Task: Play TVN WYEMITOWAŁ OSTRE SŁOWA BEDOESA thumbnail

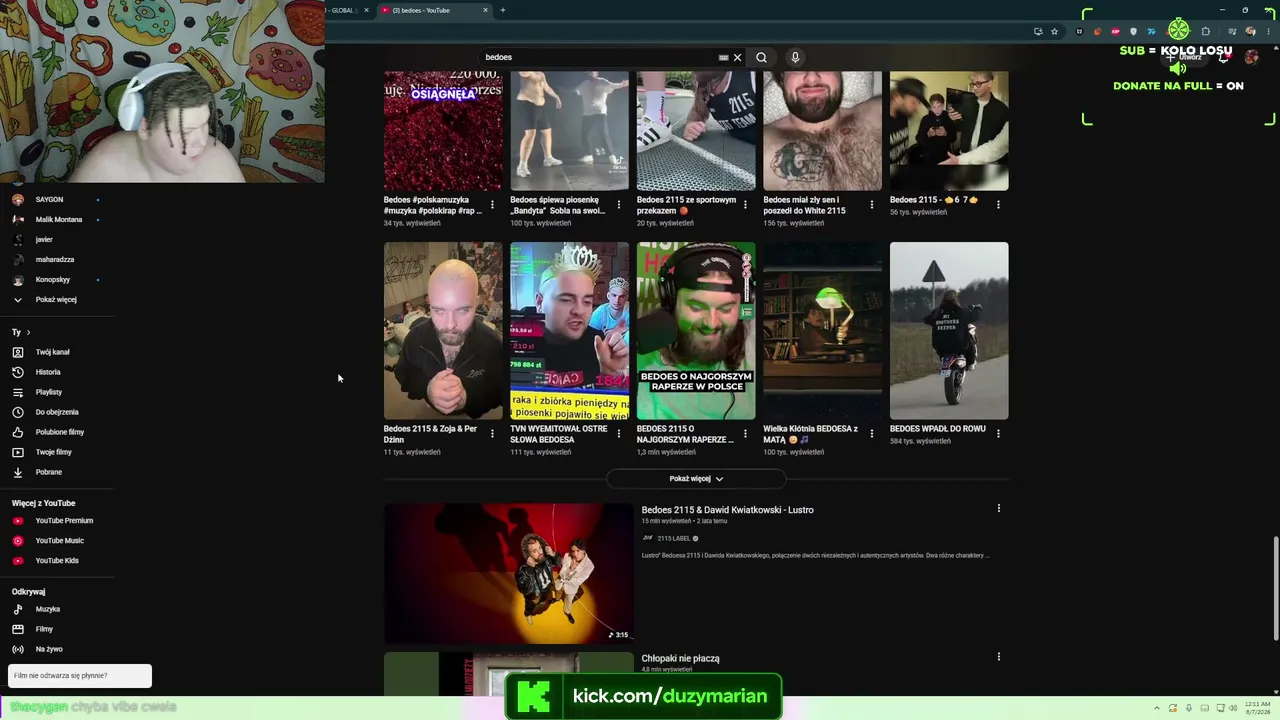Action: click(570, 330)
